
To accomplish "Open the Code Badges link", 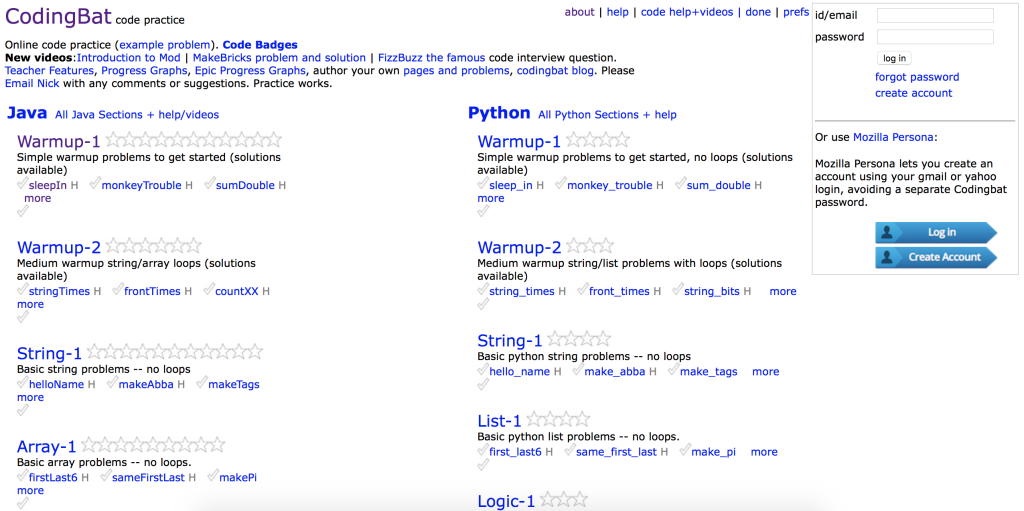I will [260, 45].
